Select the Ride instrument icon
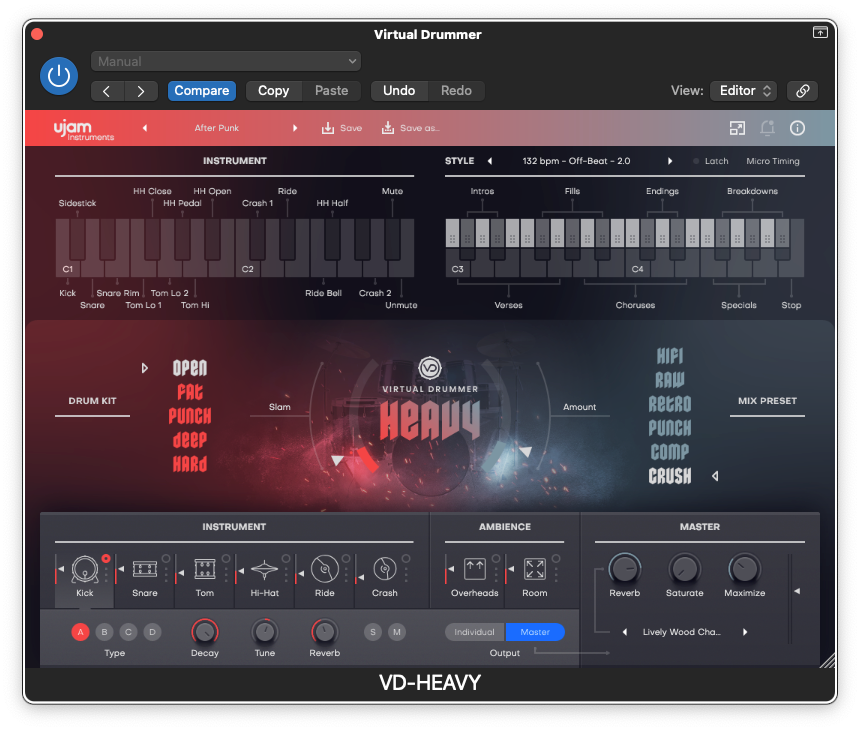Screen dimensions: 860x731 (325, 569)
